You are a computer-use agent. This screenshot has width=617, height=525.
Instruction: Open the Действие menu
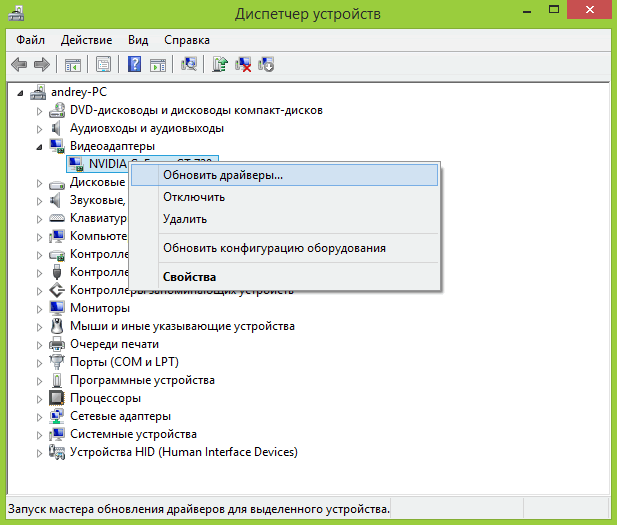[87, 40]
